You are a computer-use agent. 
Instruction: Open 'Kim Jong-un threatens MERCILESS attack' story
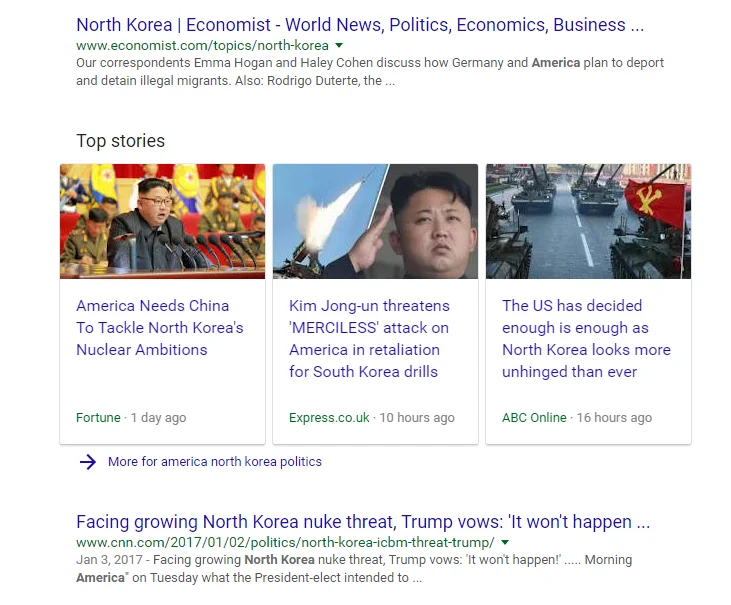point(369,339)
